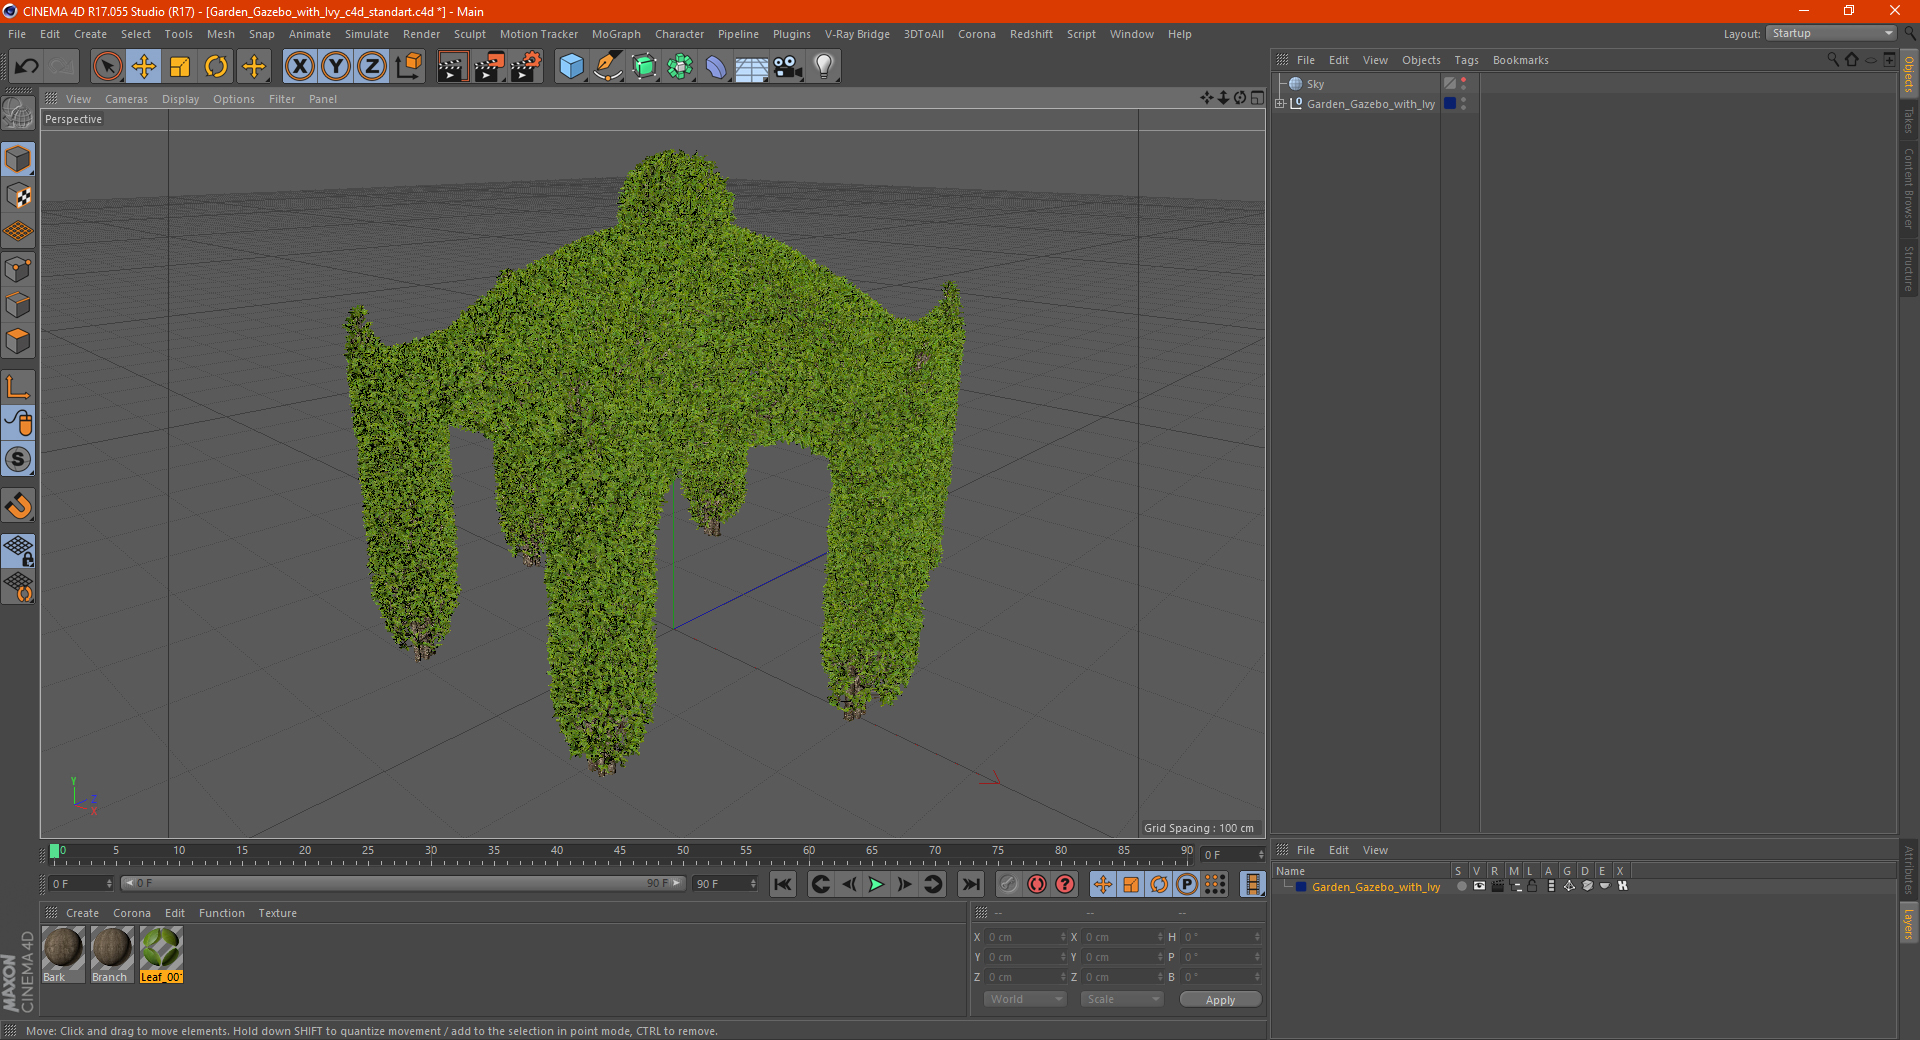
Task: Open the Objects menu in object manager
Action: pyautogui.click(x=1421, y=60)
